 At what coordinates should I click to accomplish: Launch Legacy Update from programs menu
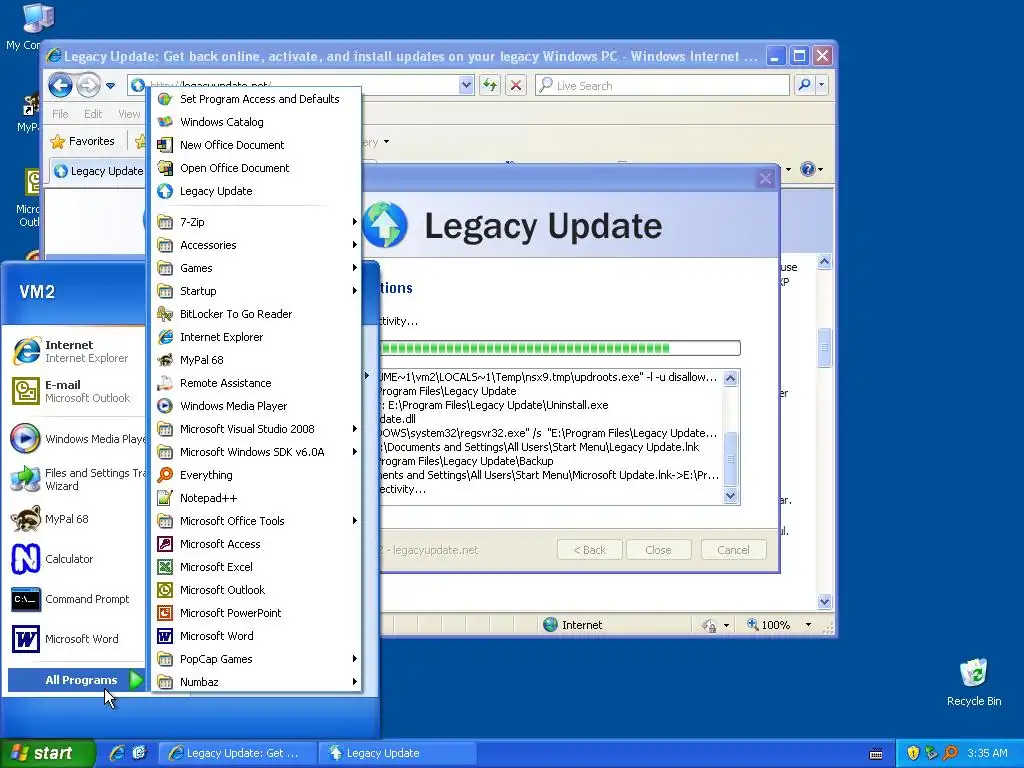tap(256, 191)
